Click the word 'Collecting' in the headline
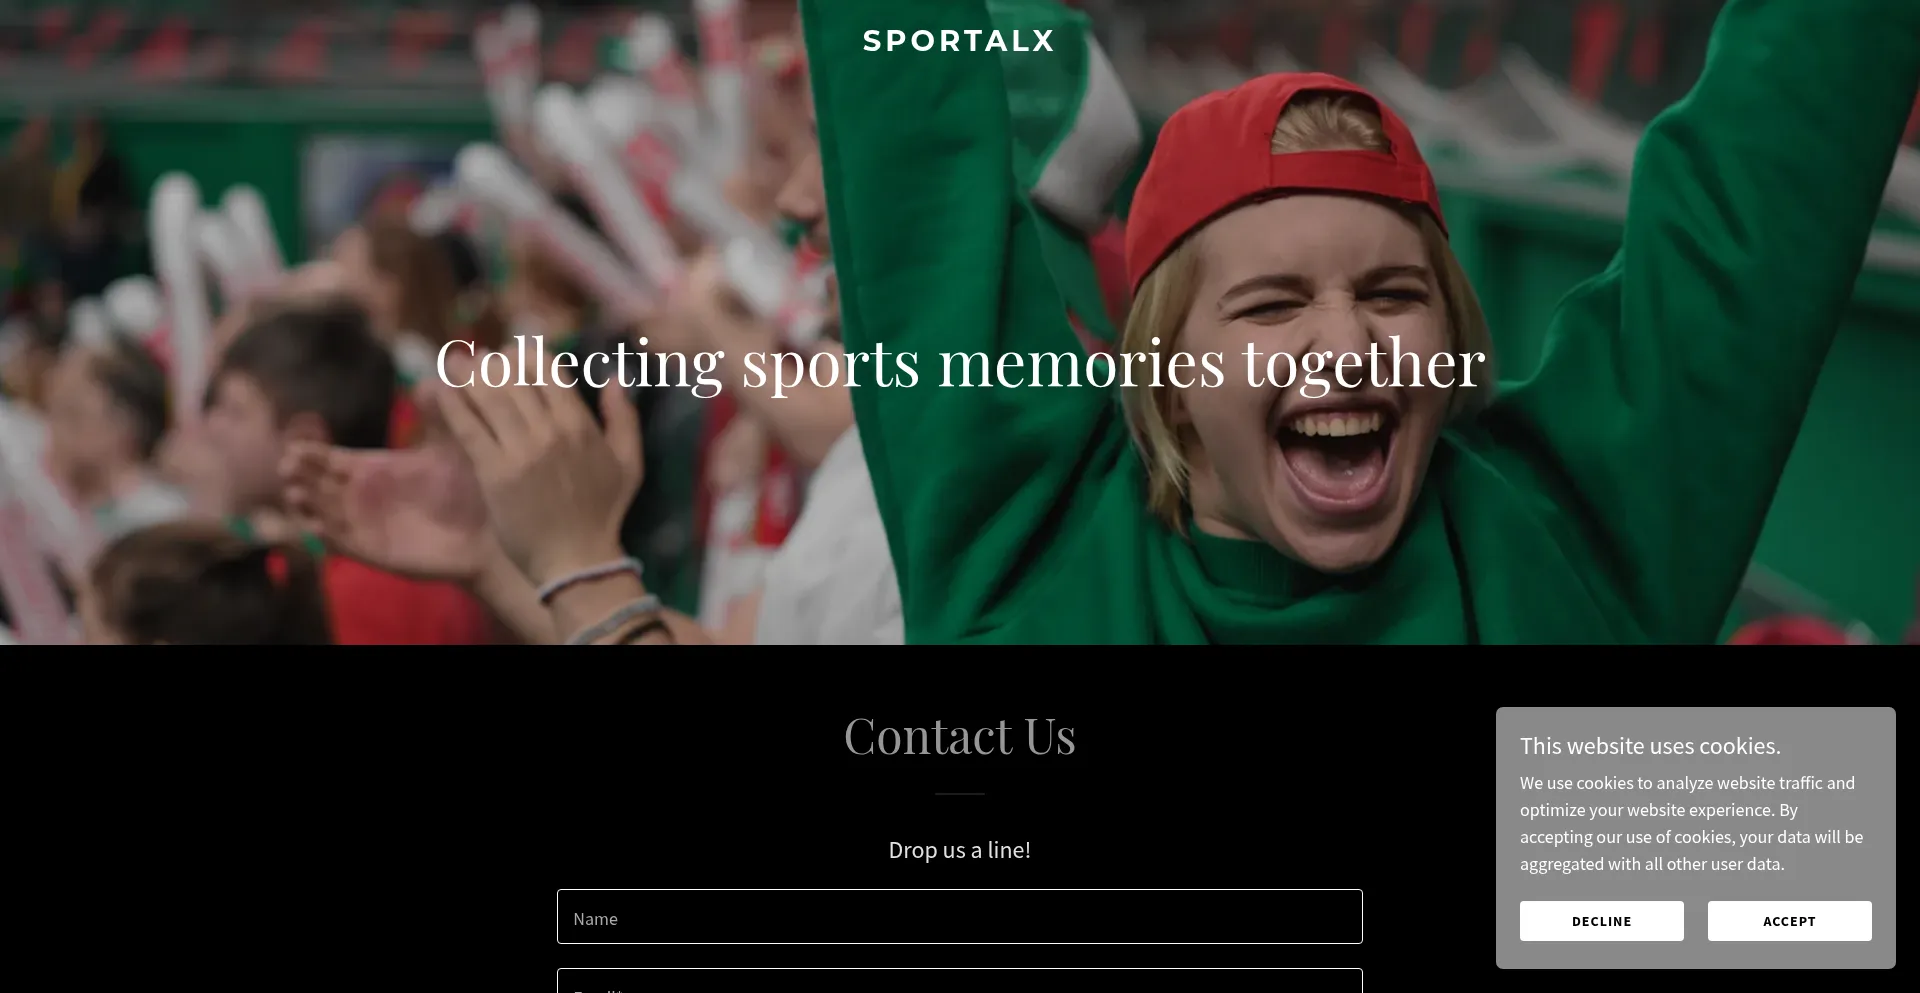 tap(579, 363)
